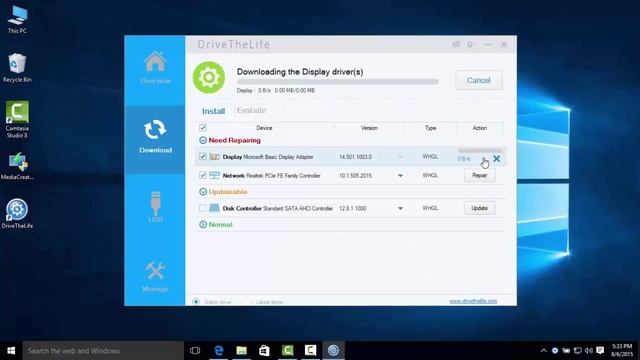Switch to the Install tab
The image size is (640, 360).
click(x=213, y=111)
